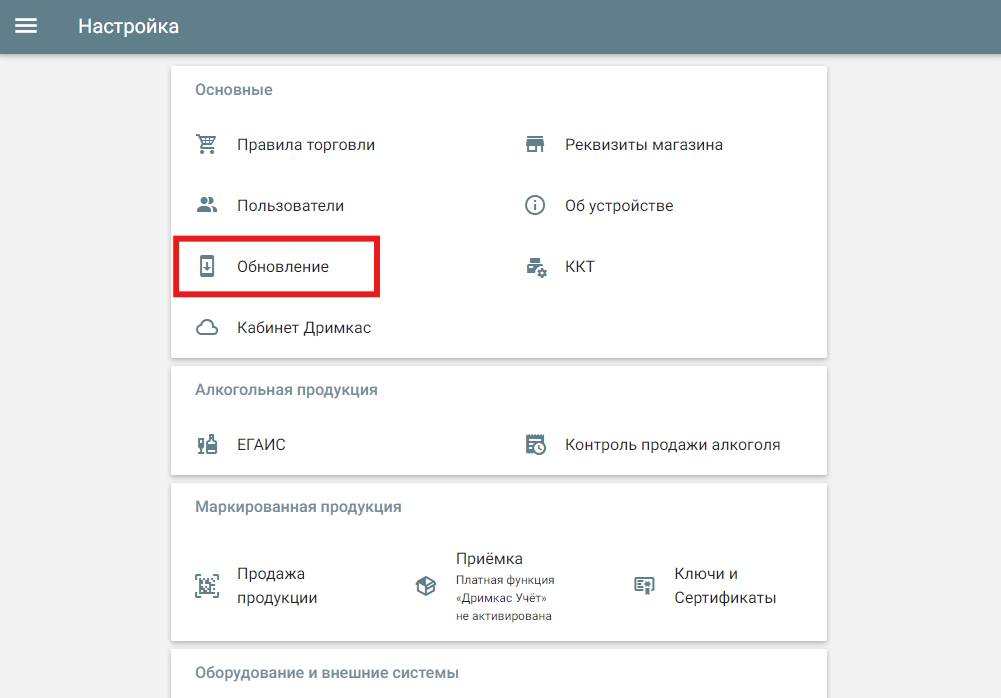
Task: Open the Приёмка item
Action: pos(489,558)
